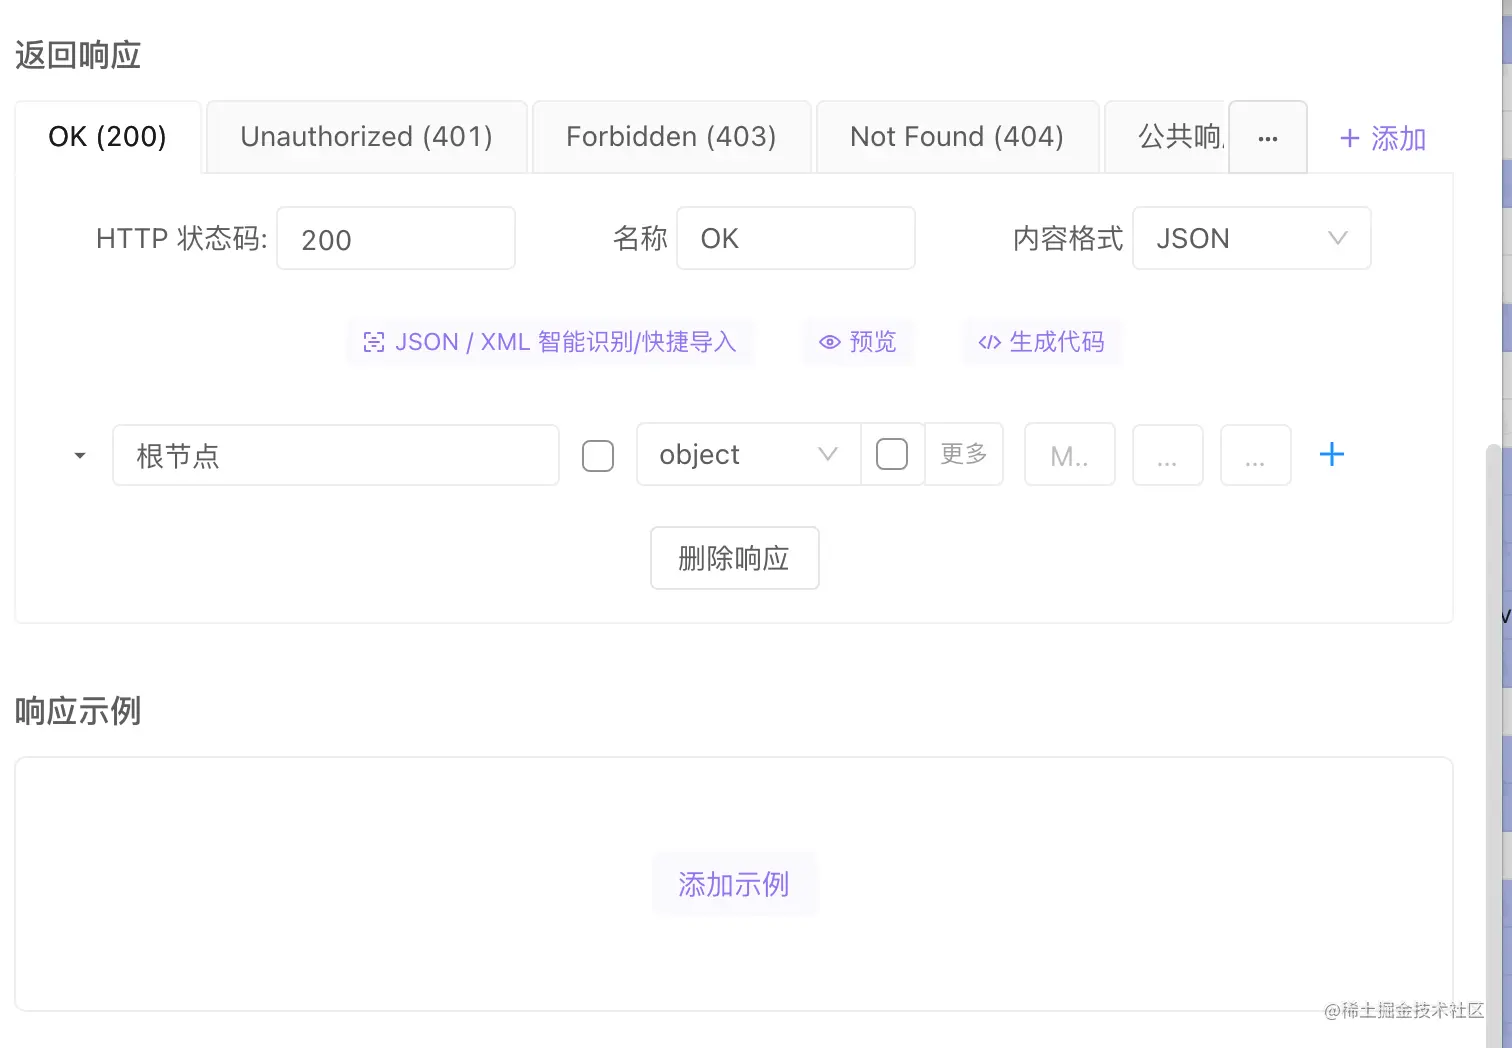Click the first ellipsis field after M..
This screenshot has width=1512, height=1048.
1168,455
